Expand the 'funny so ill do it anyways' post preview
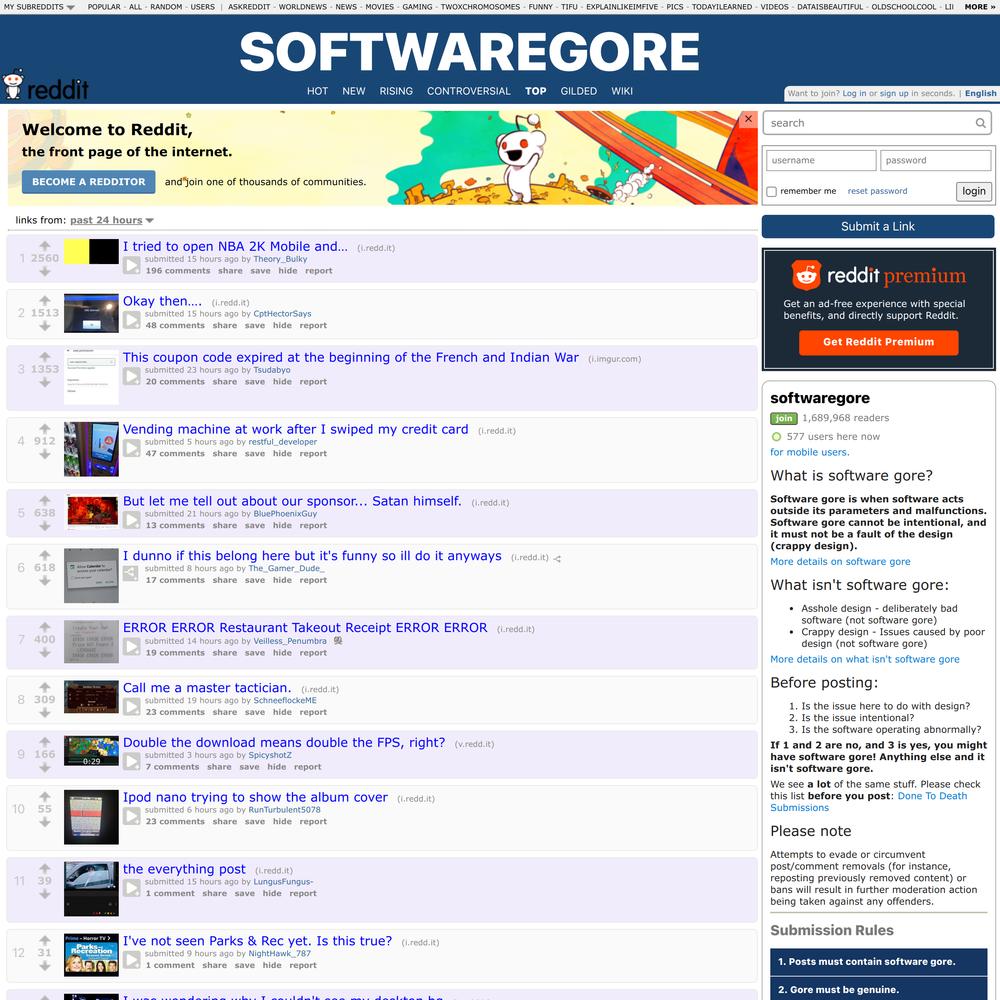Image resolution: width=1000 pixels, height=1000 pixels. coord(131,575)
